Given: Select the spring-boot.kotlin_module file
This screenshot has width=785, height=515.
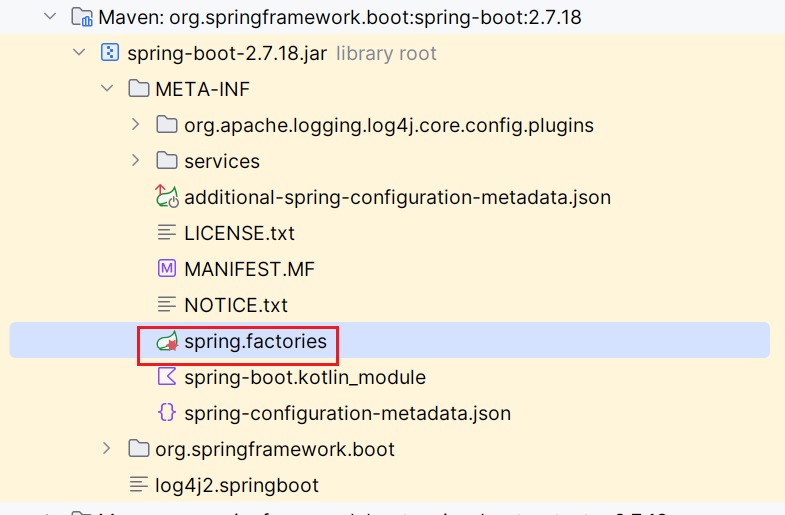Looking at the screenshot, I should [305, 378].
